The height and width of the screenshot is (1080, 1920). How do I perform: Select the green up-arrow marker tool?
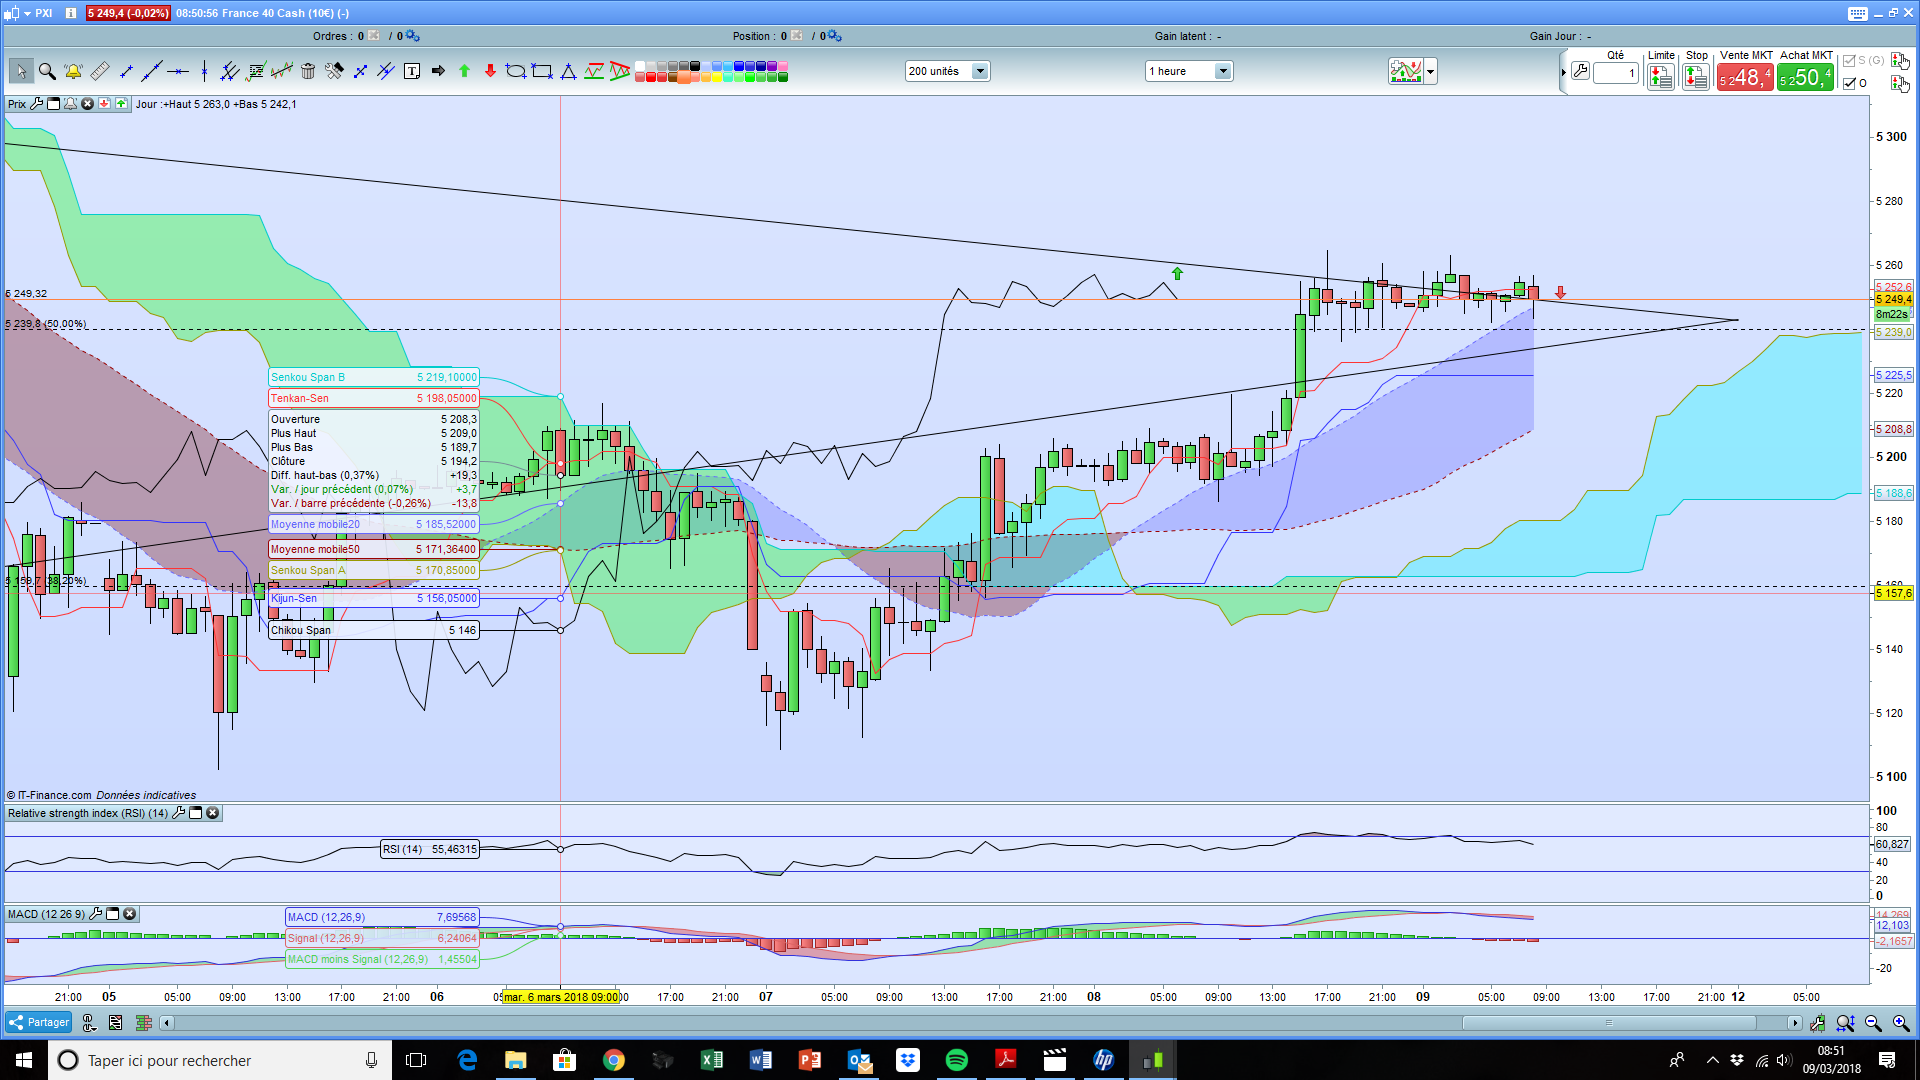[464, 71]
